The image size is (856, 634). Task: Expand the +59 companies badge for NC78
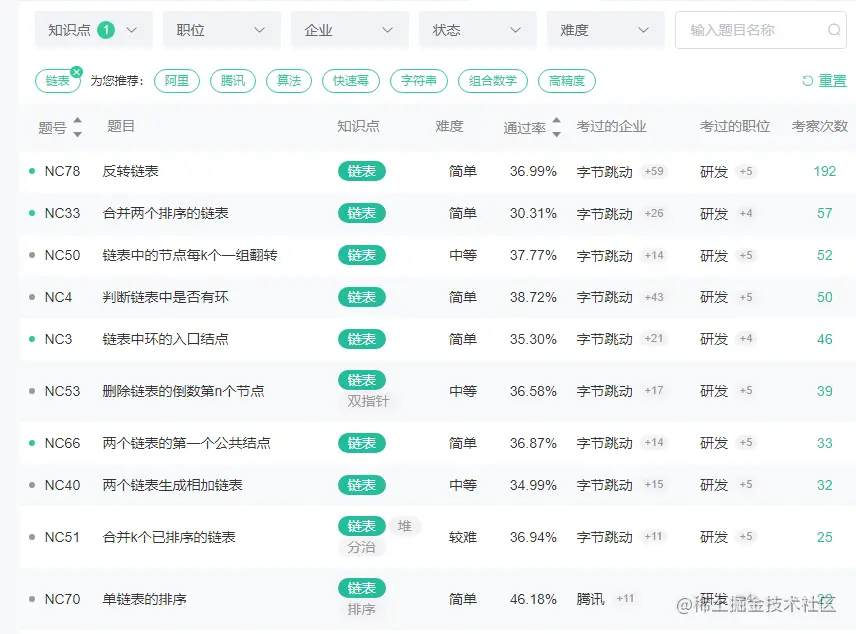pyautogui.click(x=653, y=171)
